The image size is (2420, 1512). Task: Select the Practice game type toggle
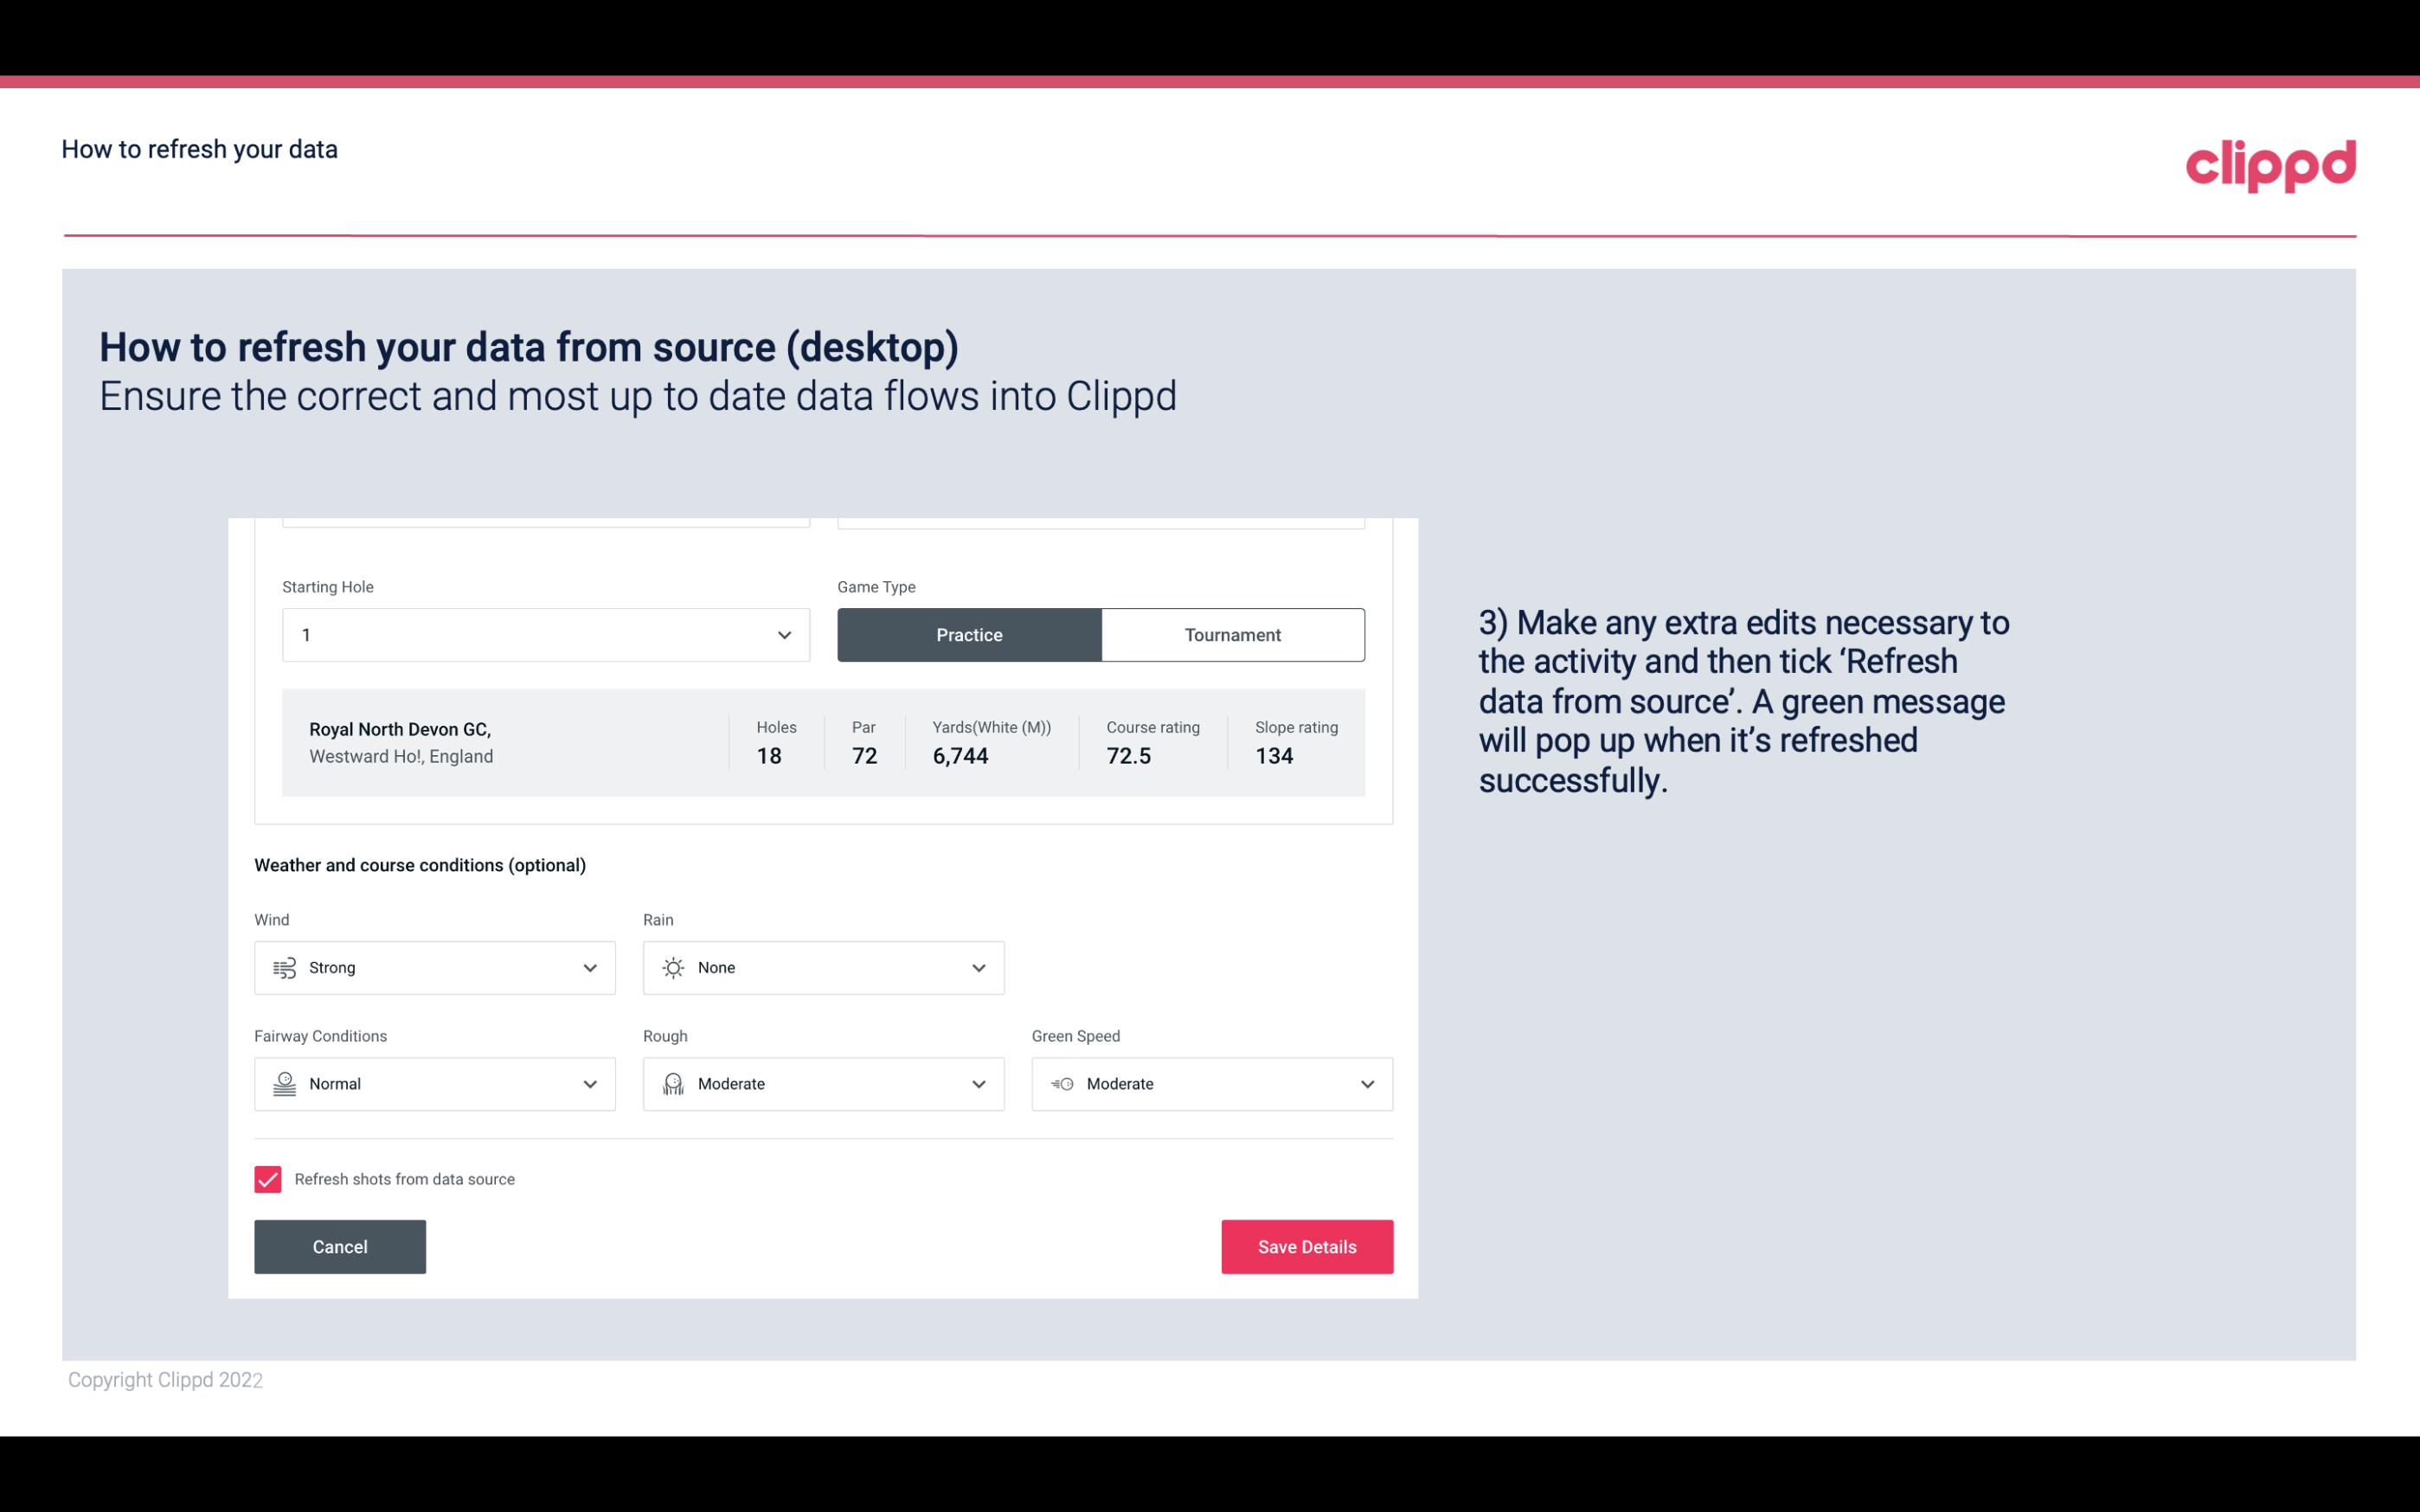969,632
